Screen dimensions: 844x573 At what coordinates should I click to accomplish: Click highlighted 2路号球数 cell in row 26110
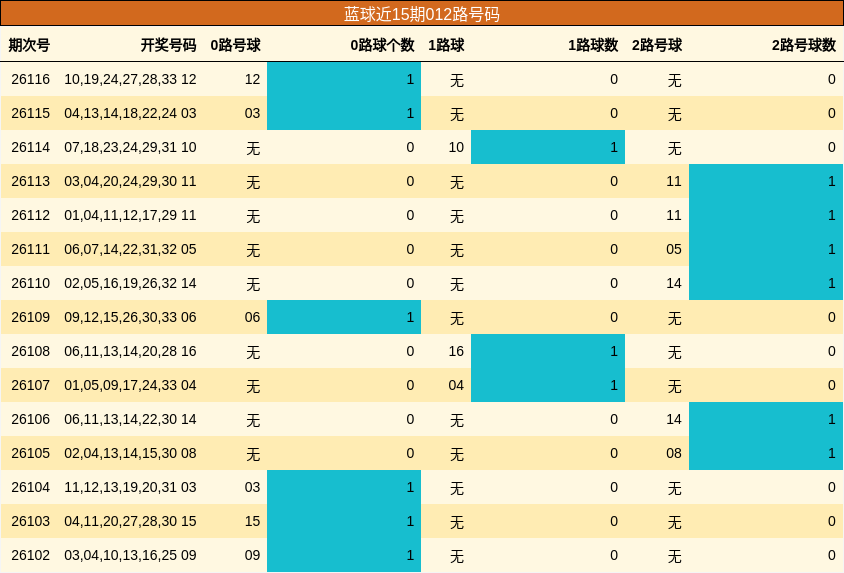pyautogui.click(x=766, y=283)
